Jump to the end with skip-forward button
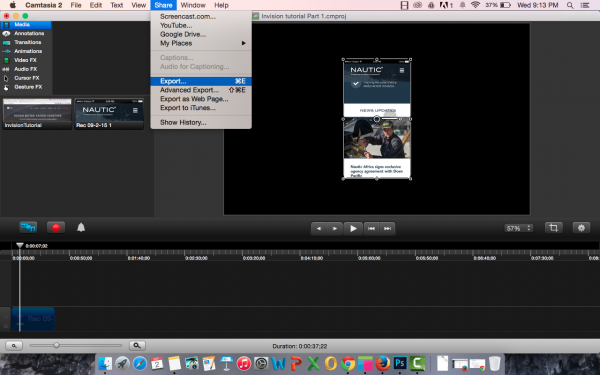600x375 pixels. coord(387,228)
